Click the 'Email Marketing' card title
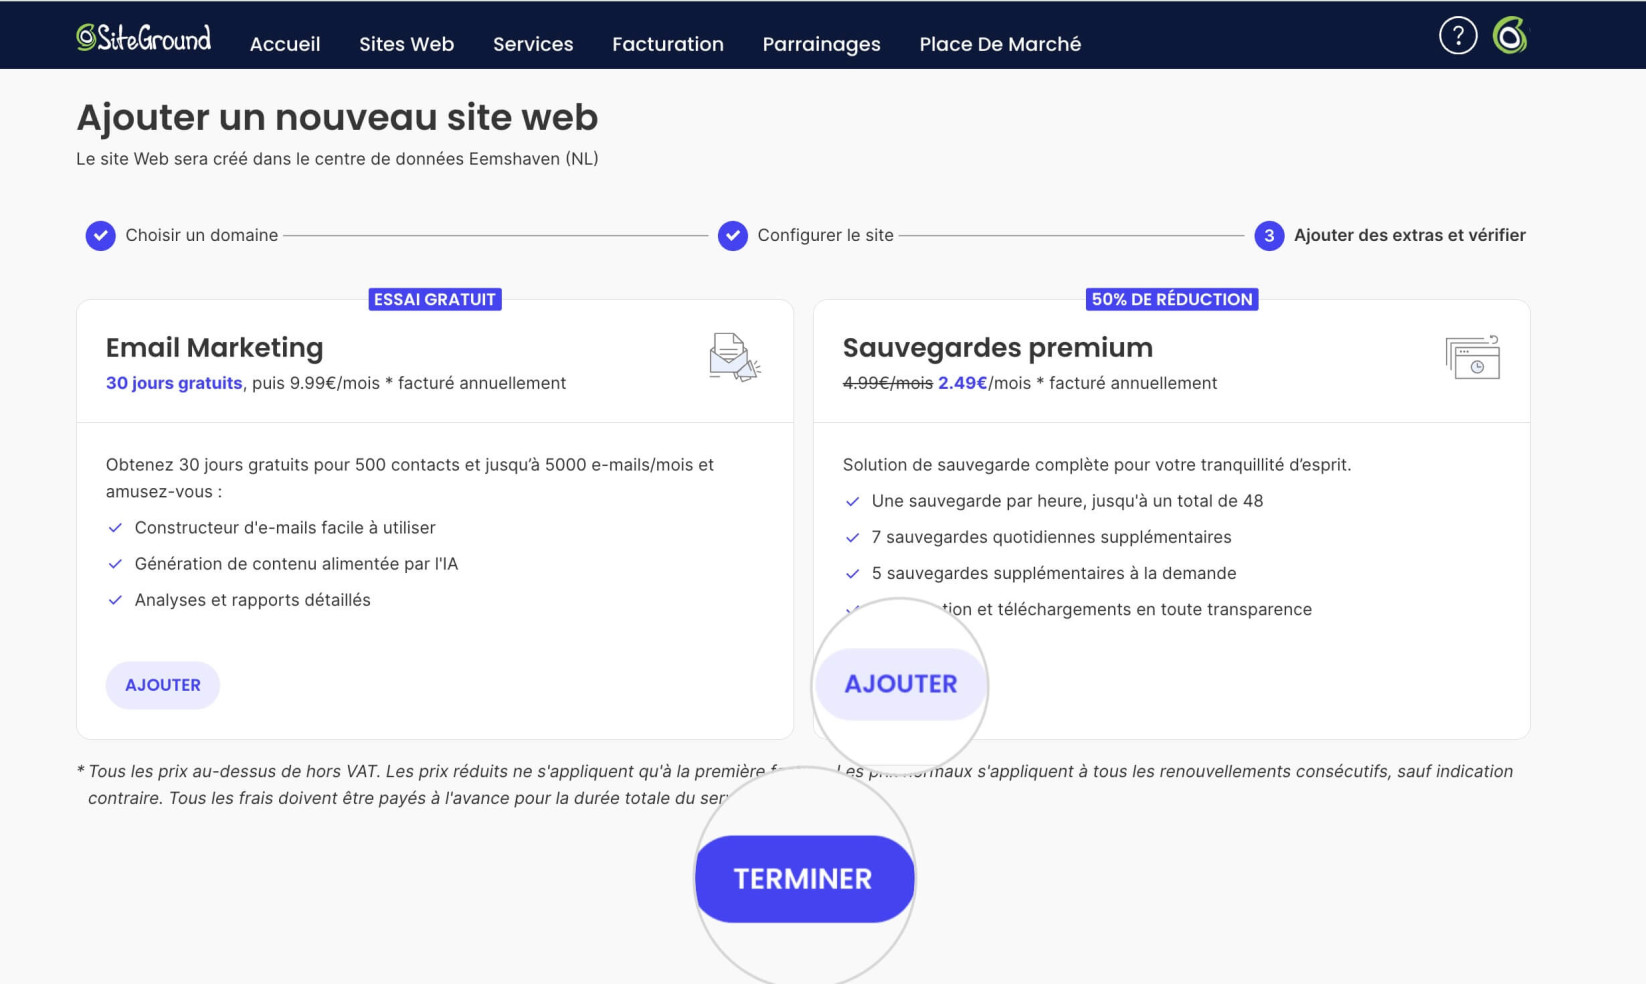The width and height of the screenshot is (1646, 984). (x=215, y=347)
